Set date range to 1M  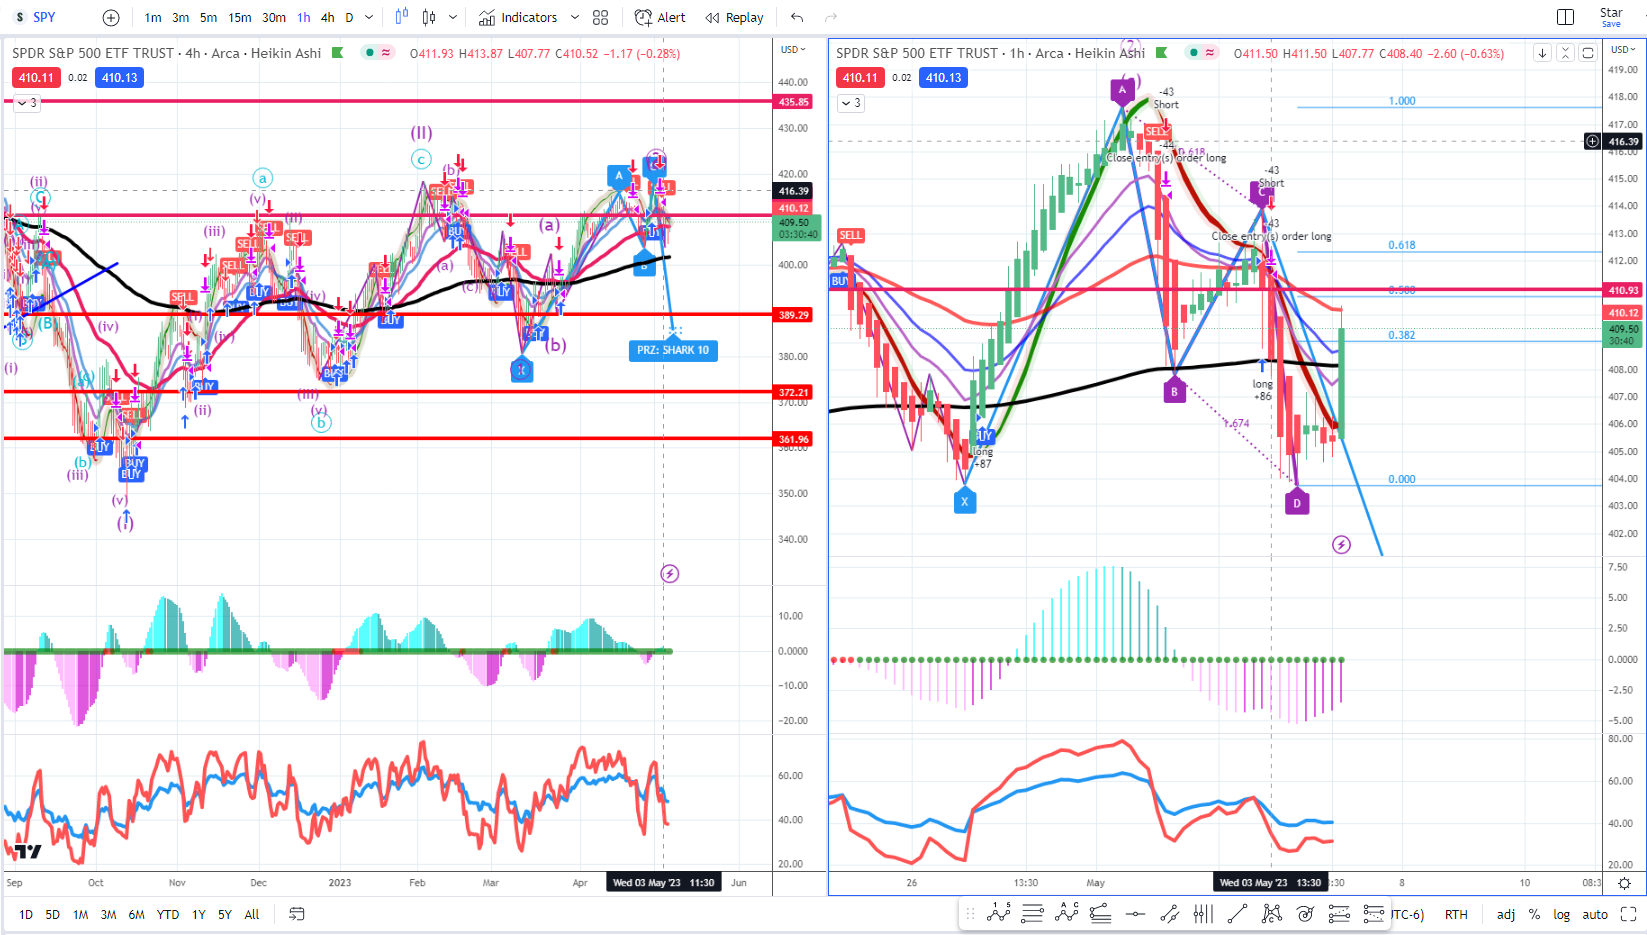[80, 914]
